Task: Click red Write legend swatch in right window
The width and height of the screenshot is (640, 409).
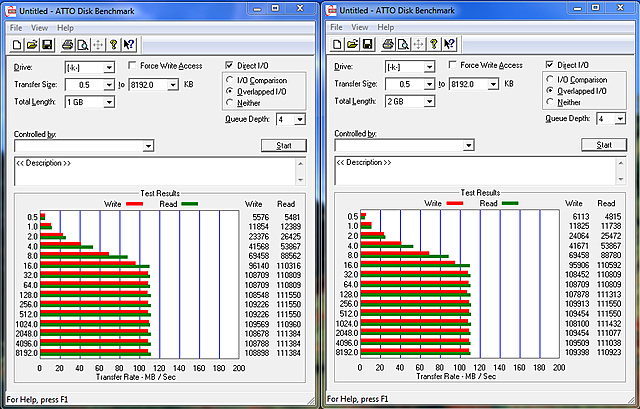Action: point(455,203)
